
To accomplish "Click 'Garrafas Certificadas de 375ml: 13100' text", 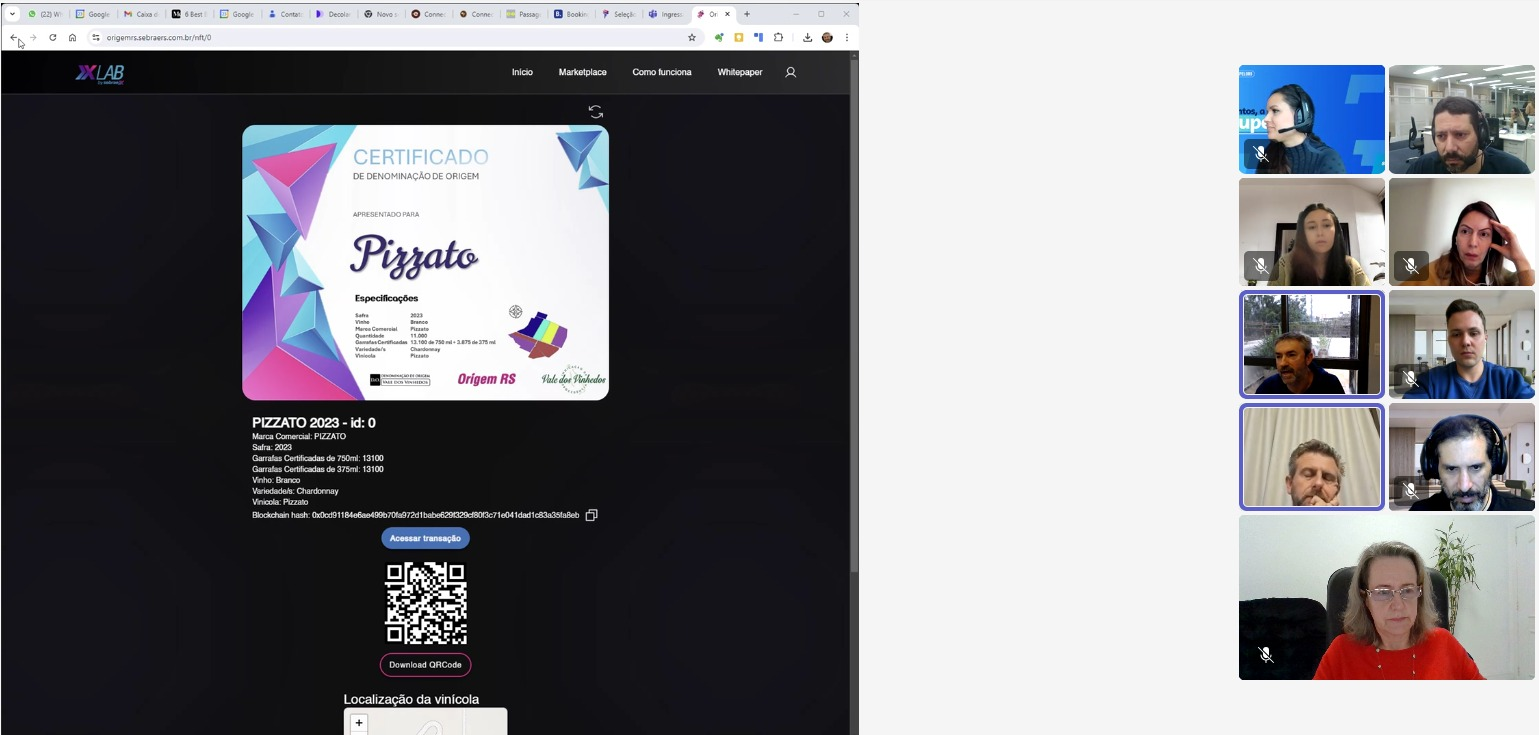I will [x=318, y=469].
